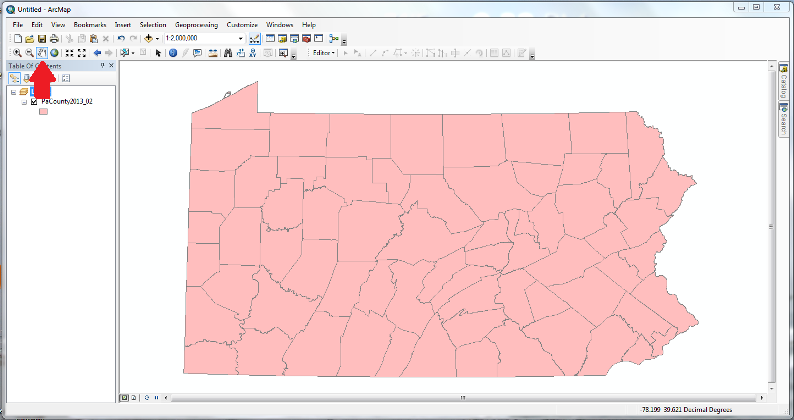Open the Python window icon
The height and width of the screenshot is (420, 794).
tap(319, 39)
